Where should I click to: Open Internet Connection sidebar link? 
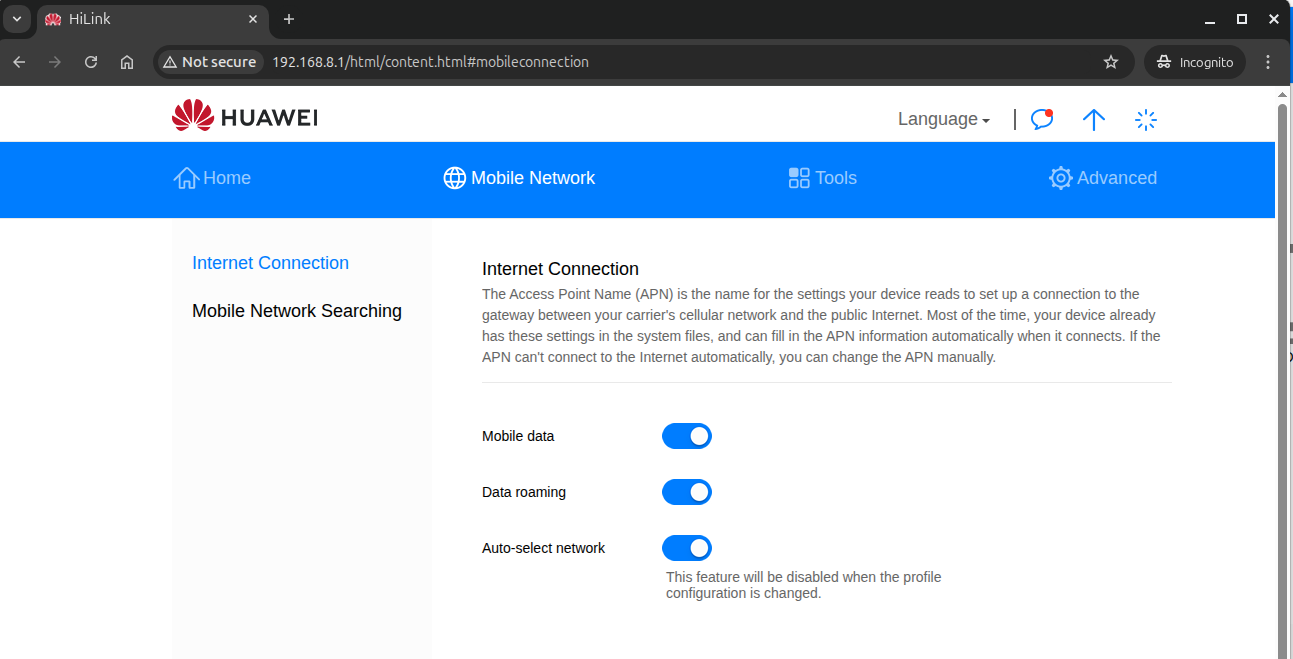click(270, 263)
